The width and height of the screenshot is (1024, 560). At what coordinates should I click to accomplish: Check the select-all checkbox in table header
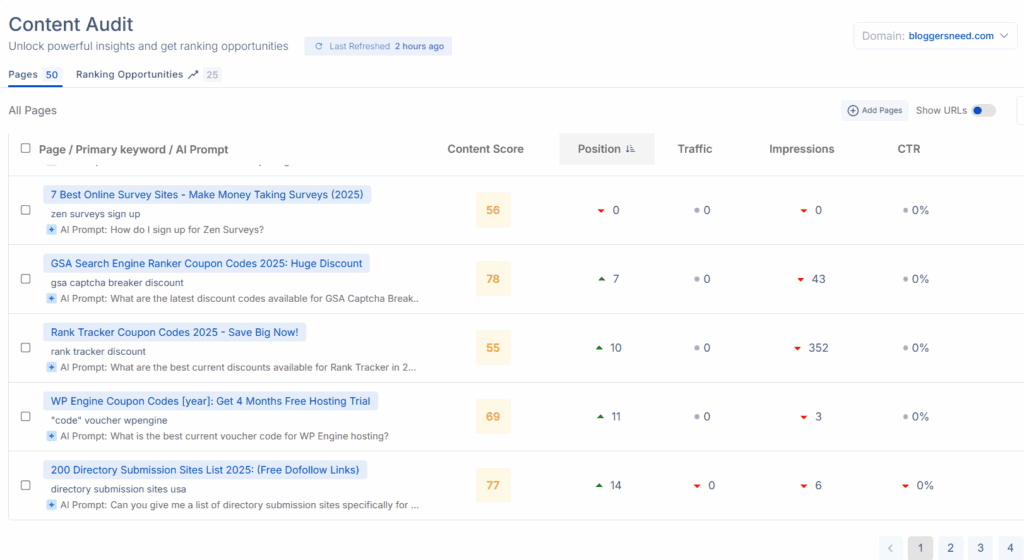tap(26, 149)
